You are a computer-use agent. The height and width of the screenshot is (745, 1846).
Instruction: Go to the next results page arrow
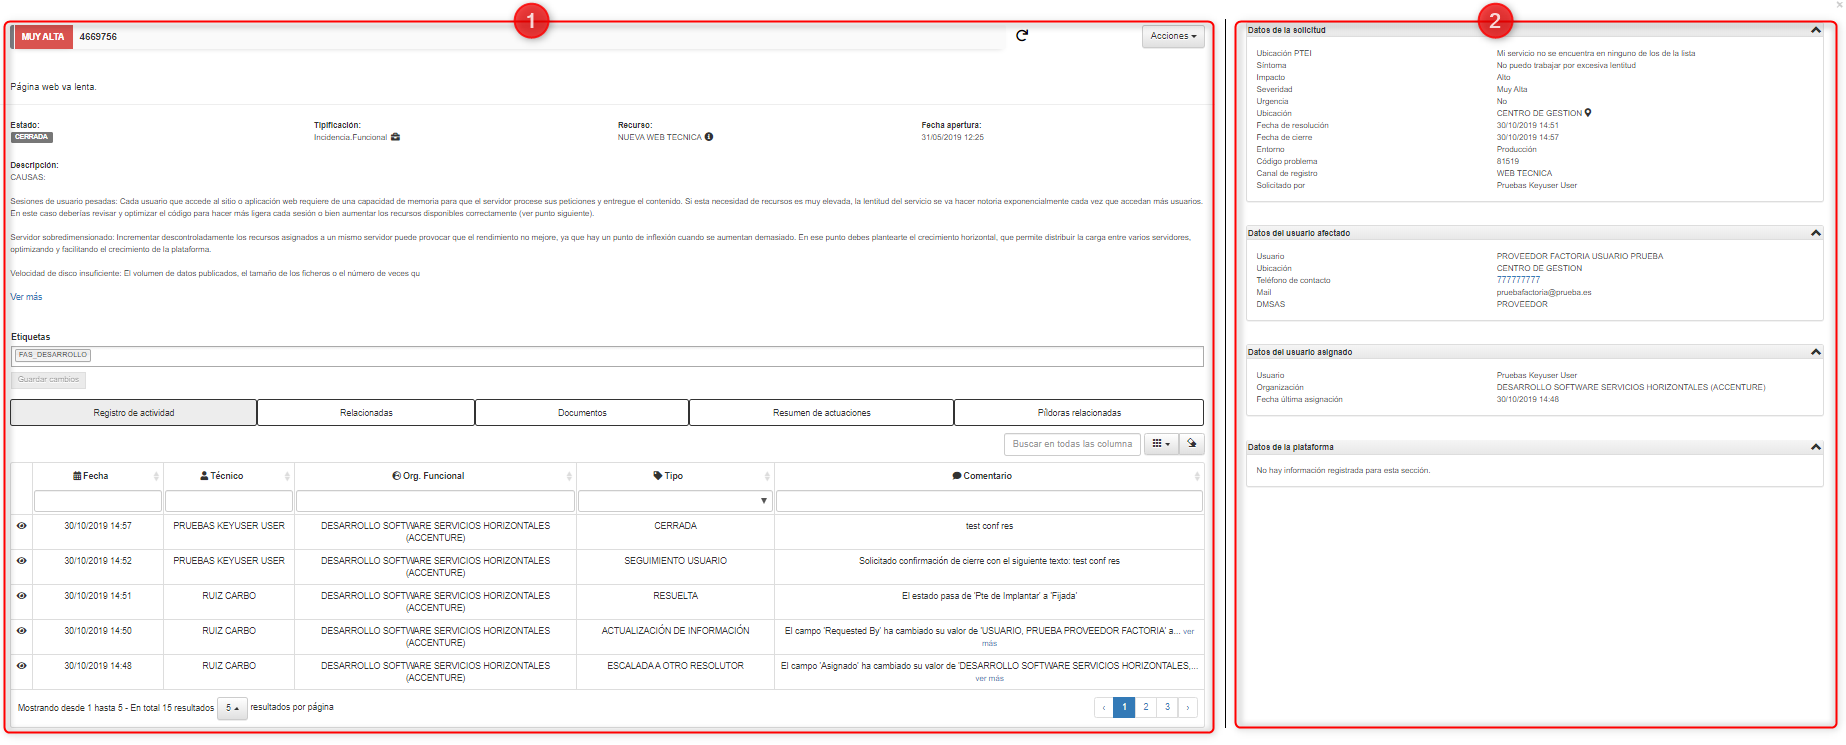1188,707
